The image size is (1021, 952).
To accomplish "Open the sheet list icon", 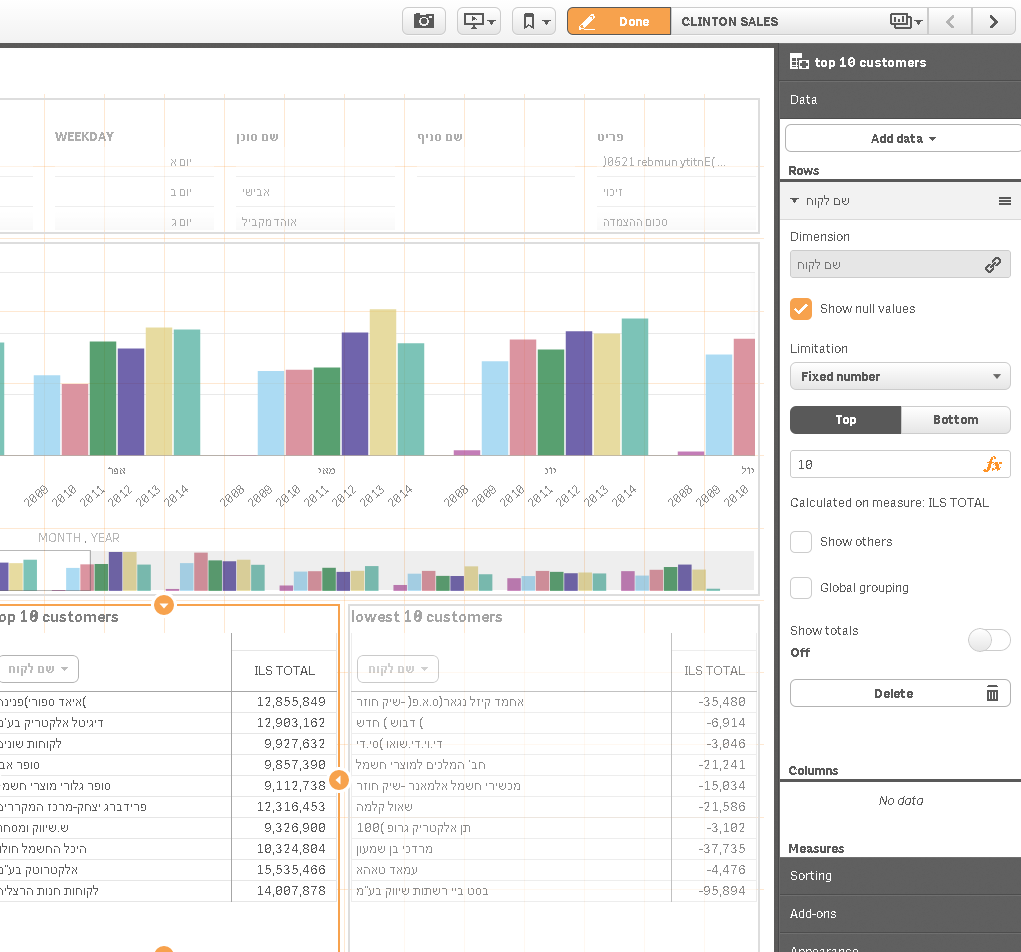I will tap(906, 21).
